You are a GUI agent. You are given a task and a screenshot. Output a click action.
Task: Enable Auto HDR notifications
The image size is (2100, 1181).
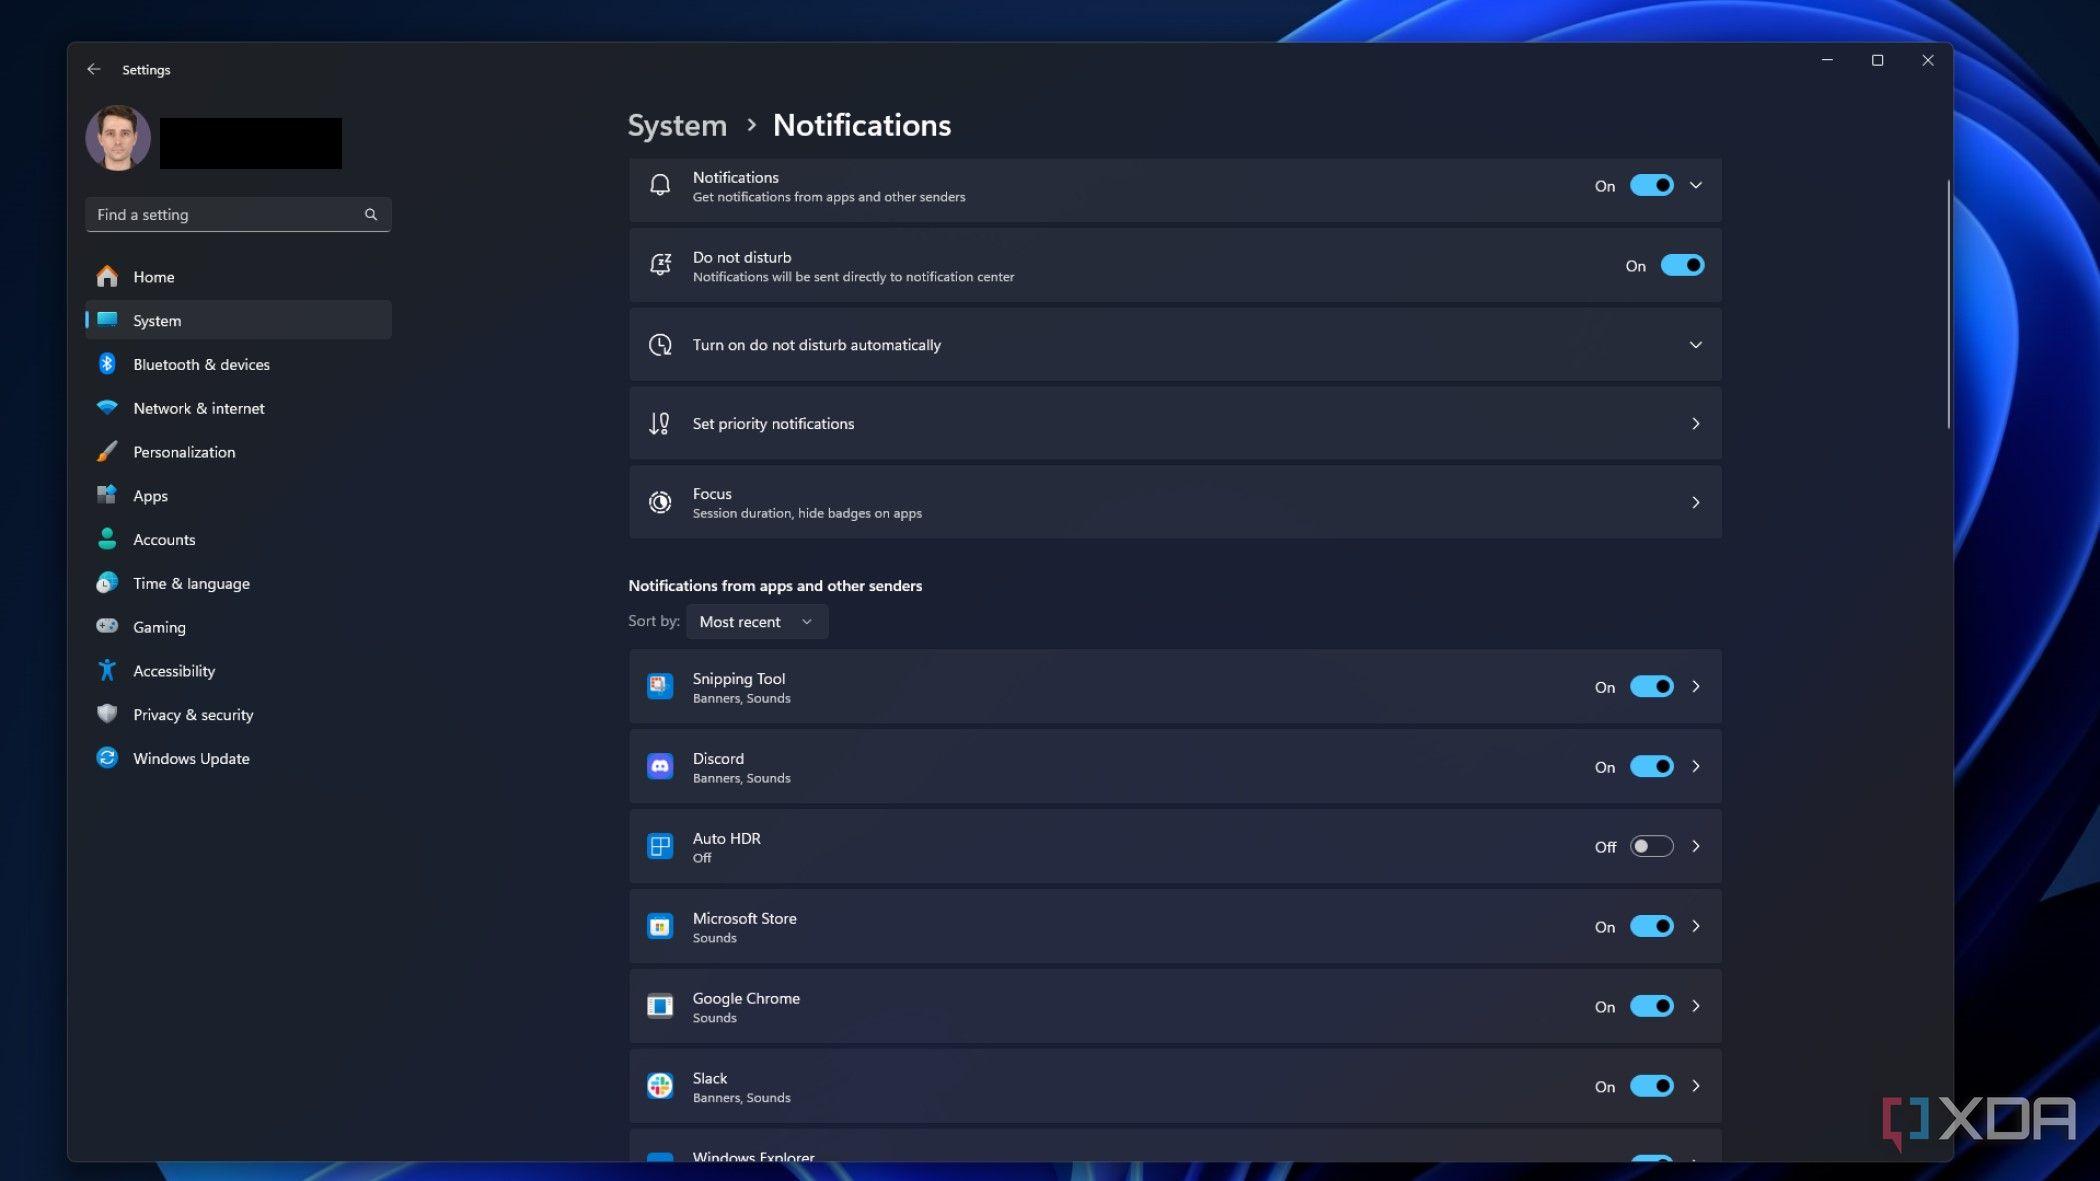pyautogui.click(x=1651, y=846)
